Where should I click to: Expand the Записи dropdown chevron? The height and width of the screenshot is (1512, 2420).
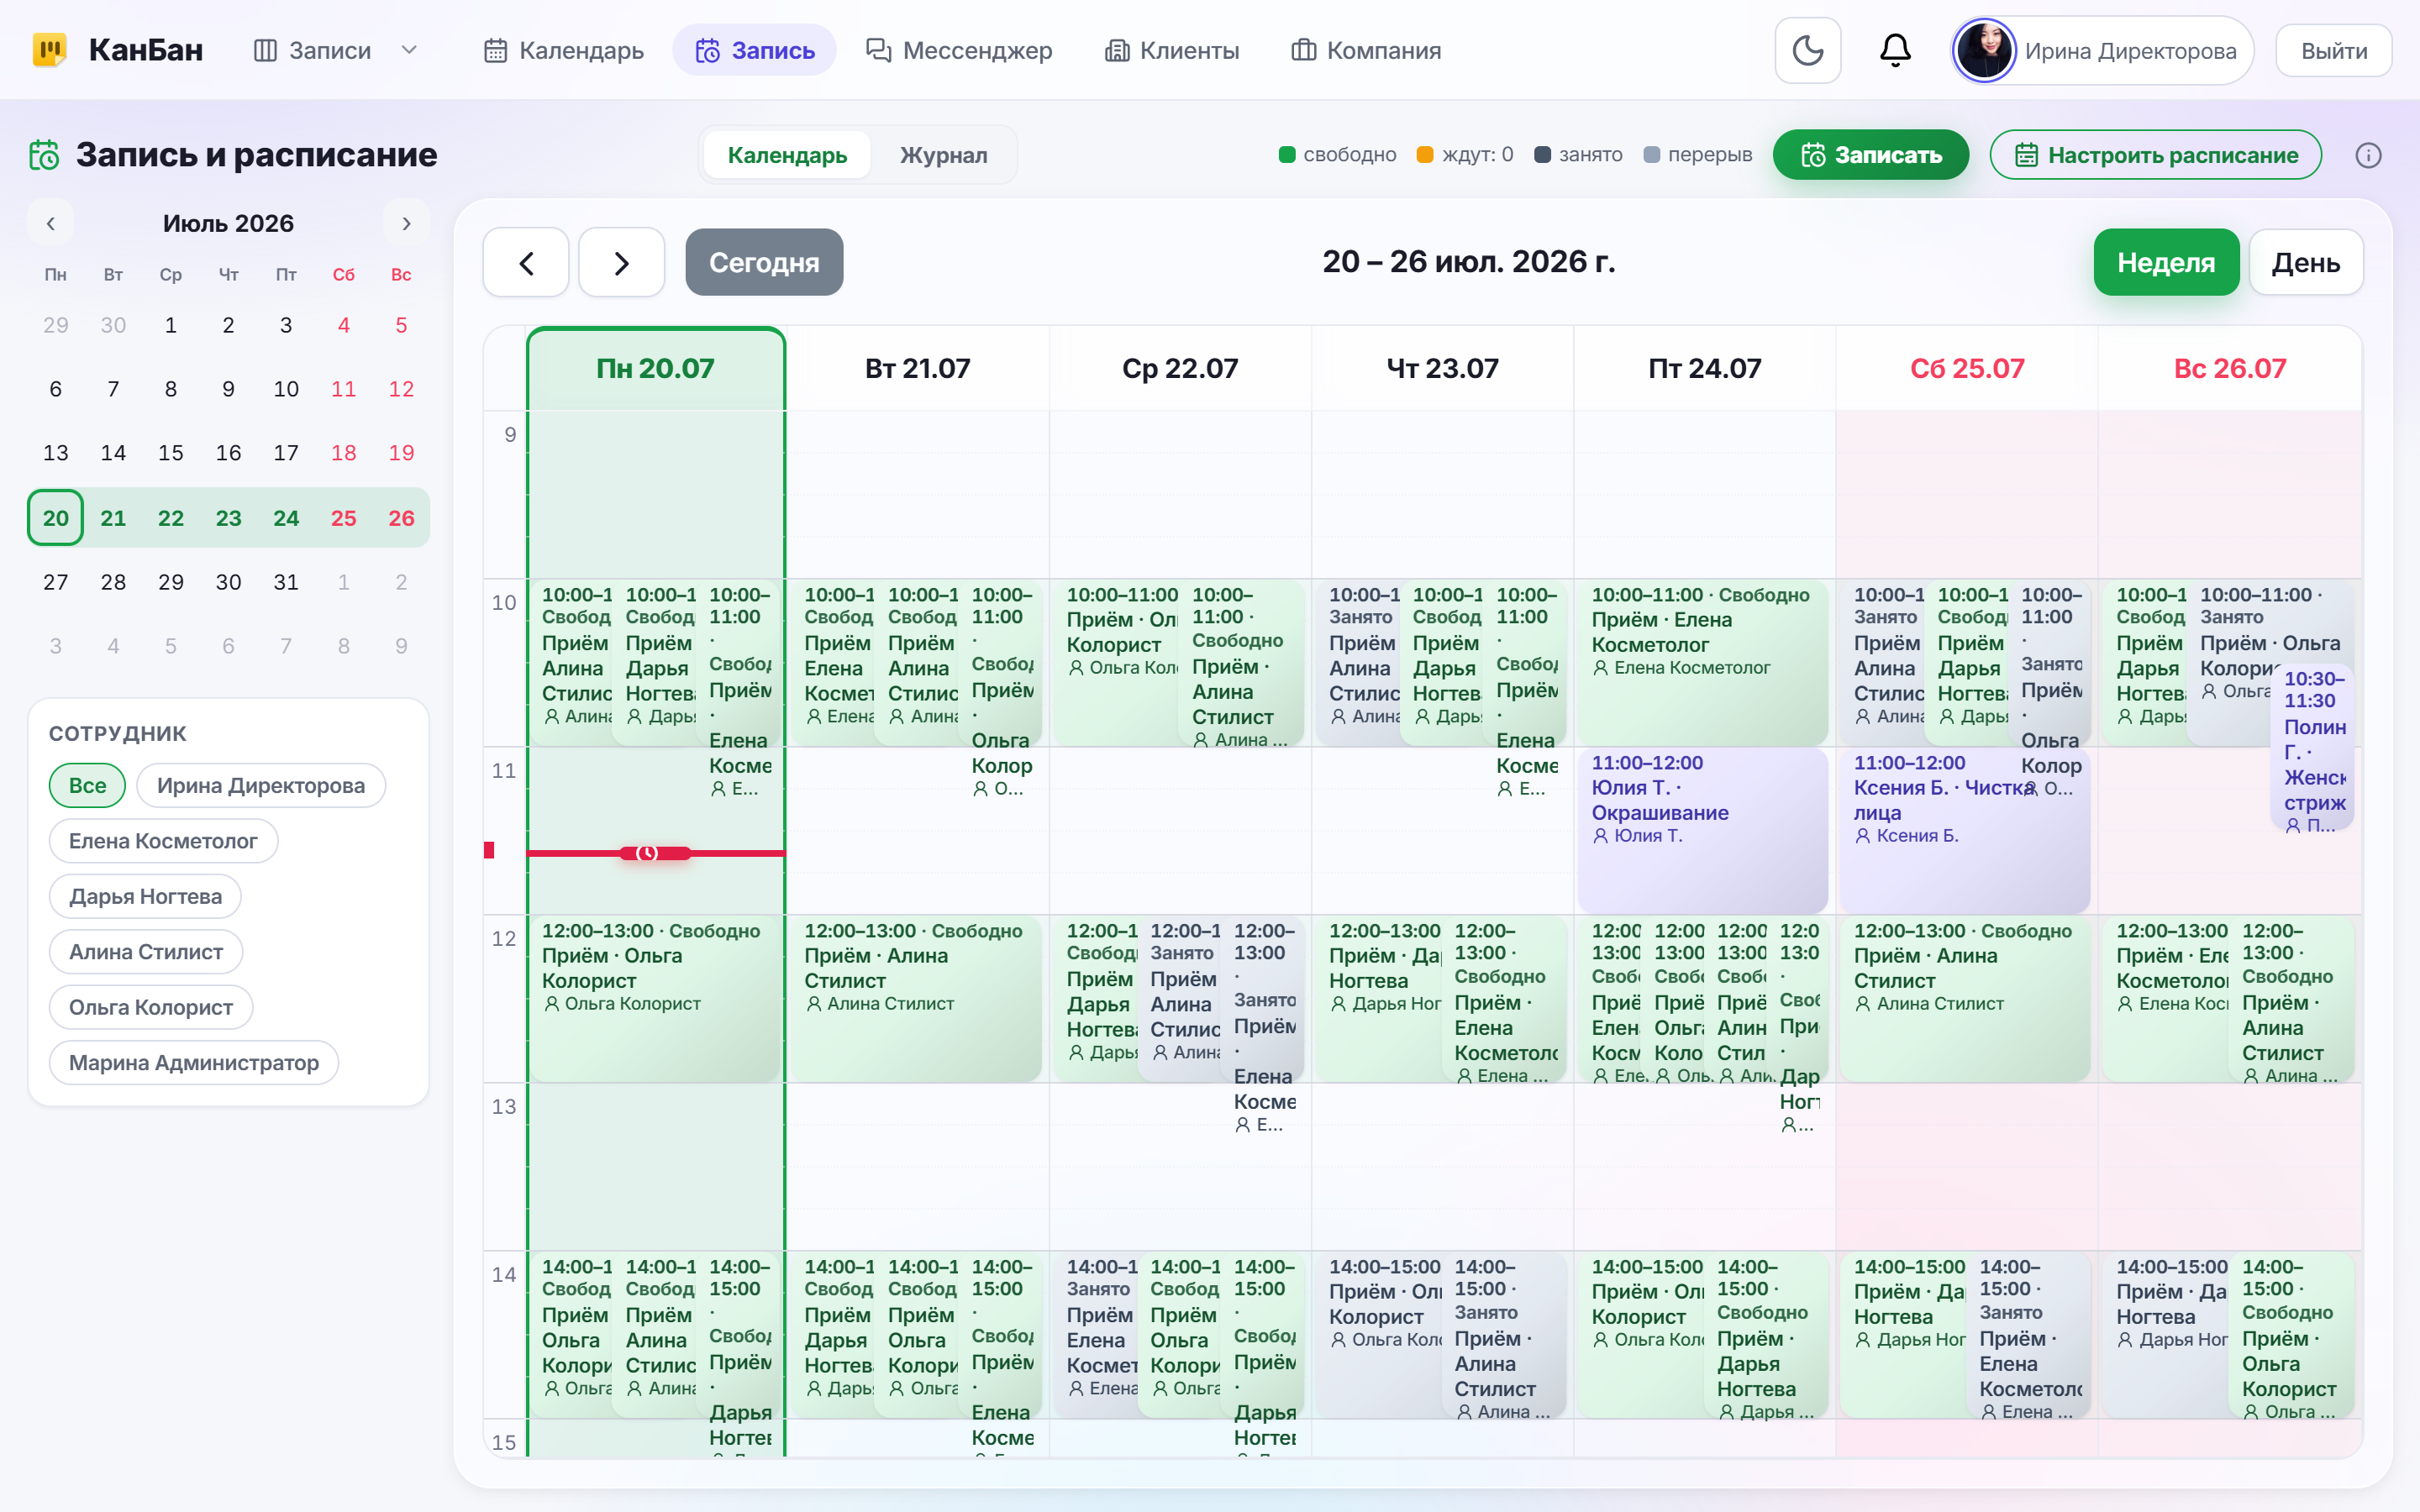pyautogui.click(x=409, y=50)
